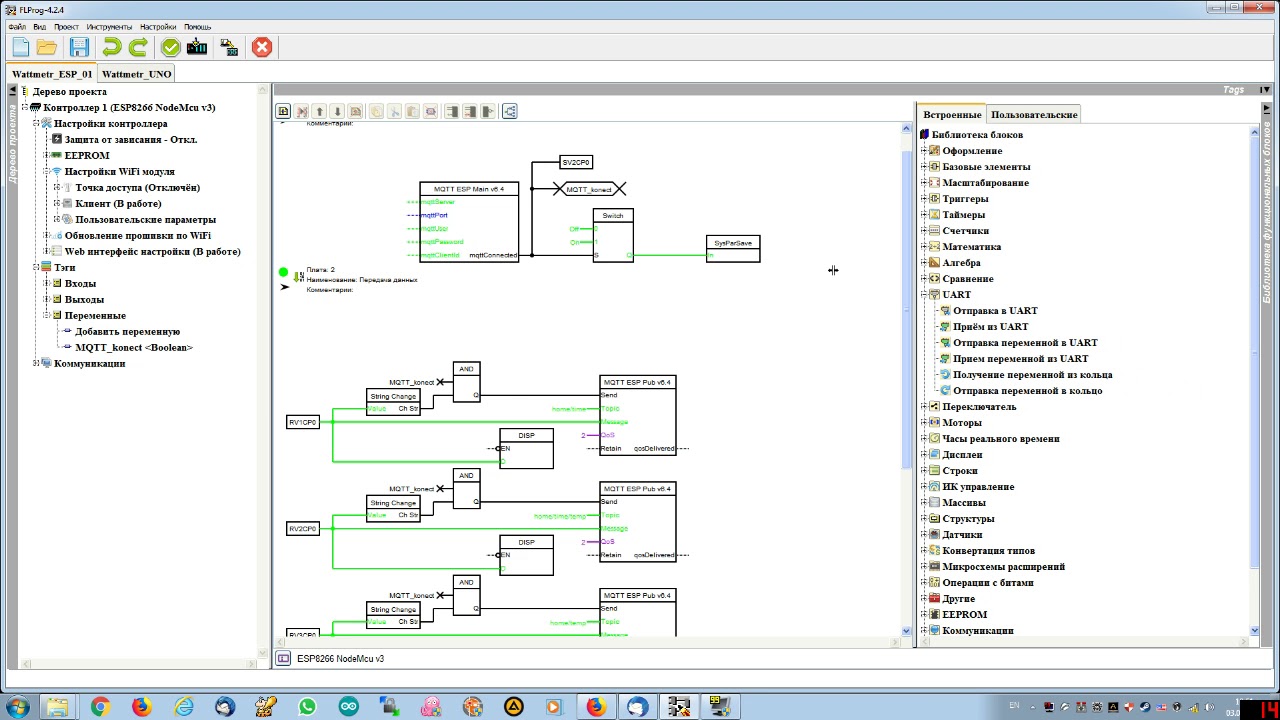Image resolution: width=1280 pixels, height=720 pixels.
Task: Click the RV1CP0 input block on the diagram
Action: (302, 422)
